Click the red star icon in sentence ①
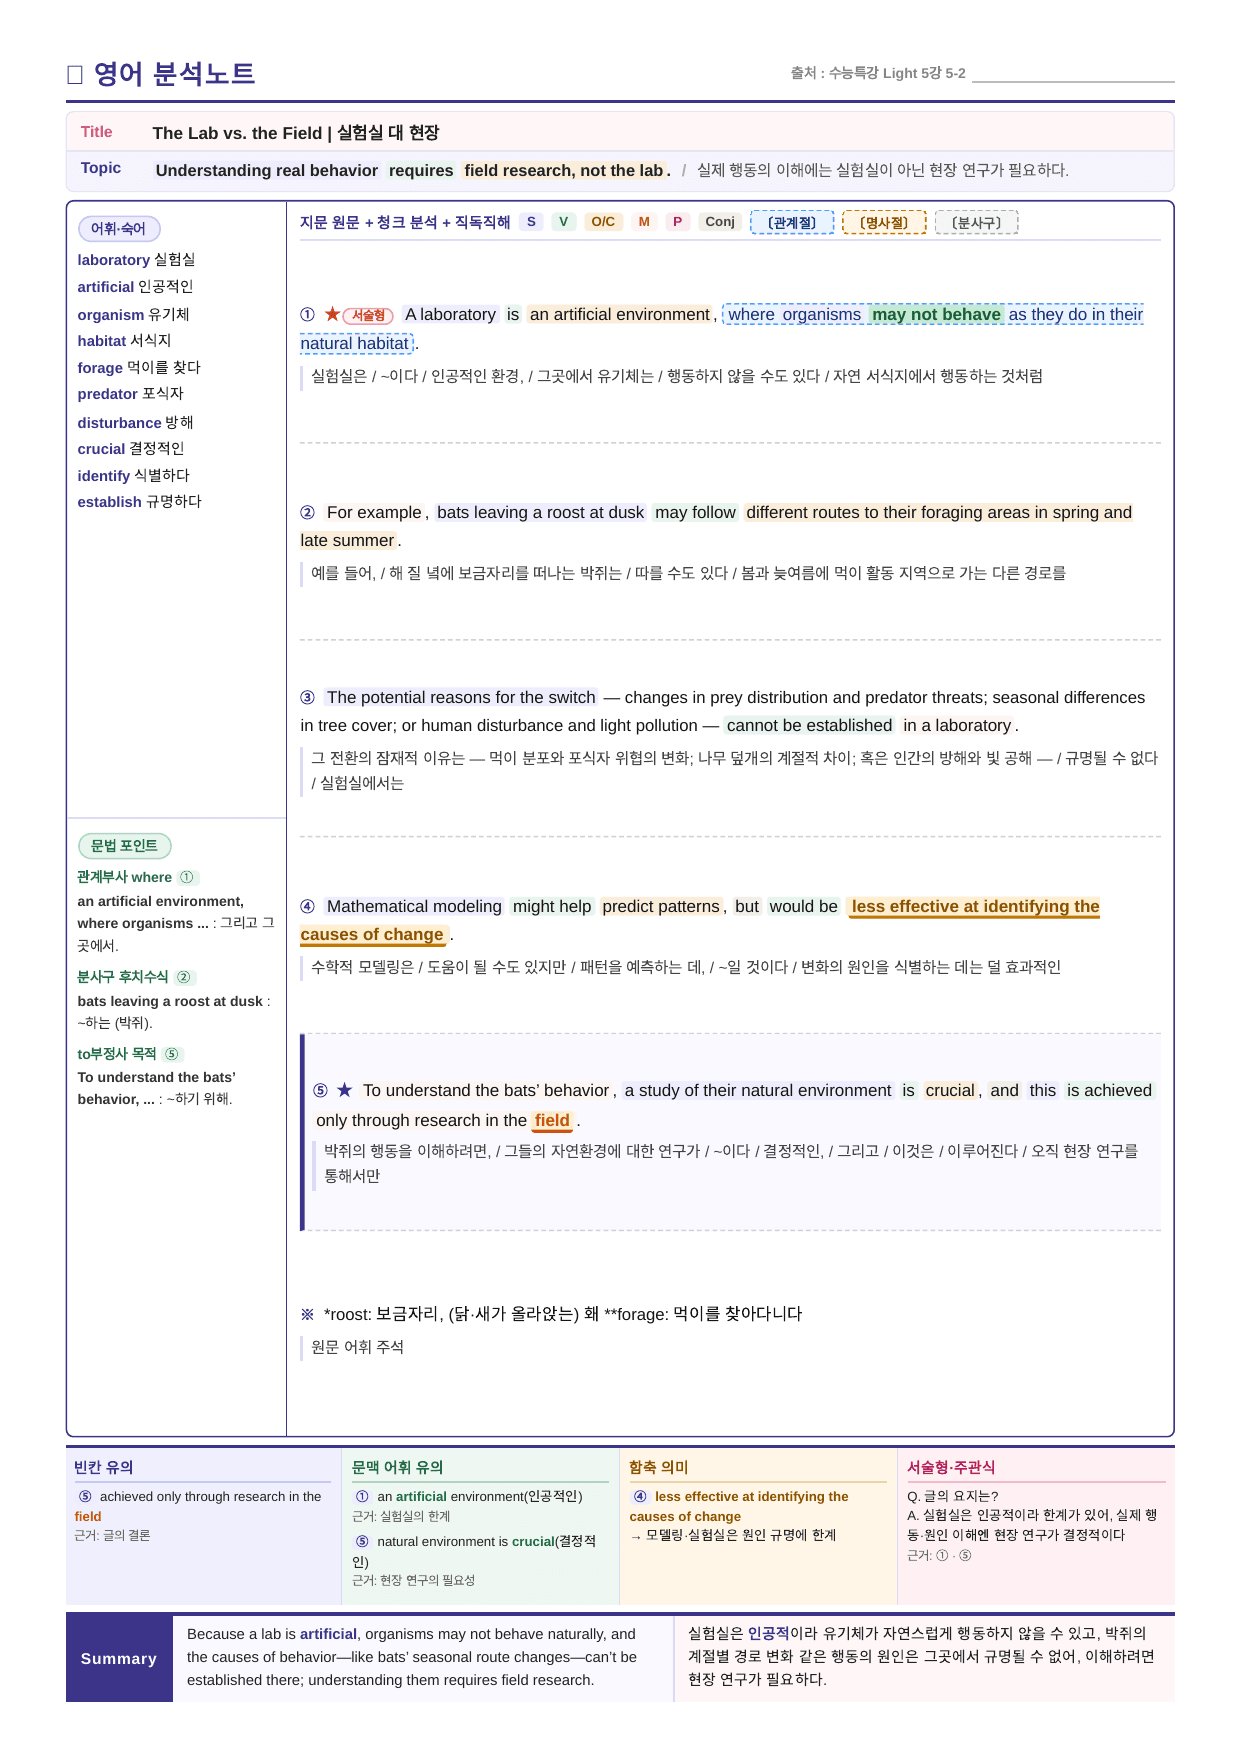This screenshot has height=1754, width=1240. pyautogui.click(x=332, y=314)
